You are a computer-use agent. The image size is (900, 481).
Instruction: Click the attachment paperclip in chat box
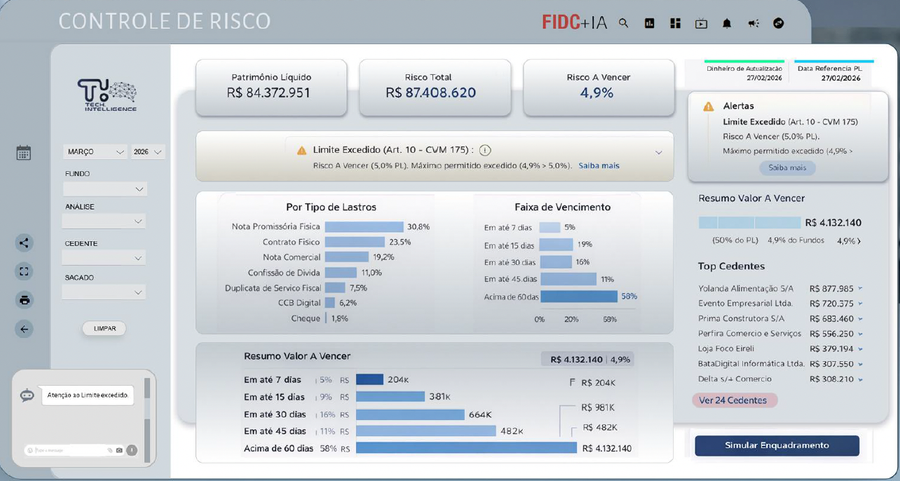coord(110,451)
